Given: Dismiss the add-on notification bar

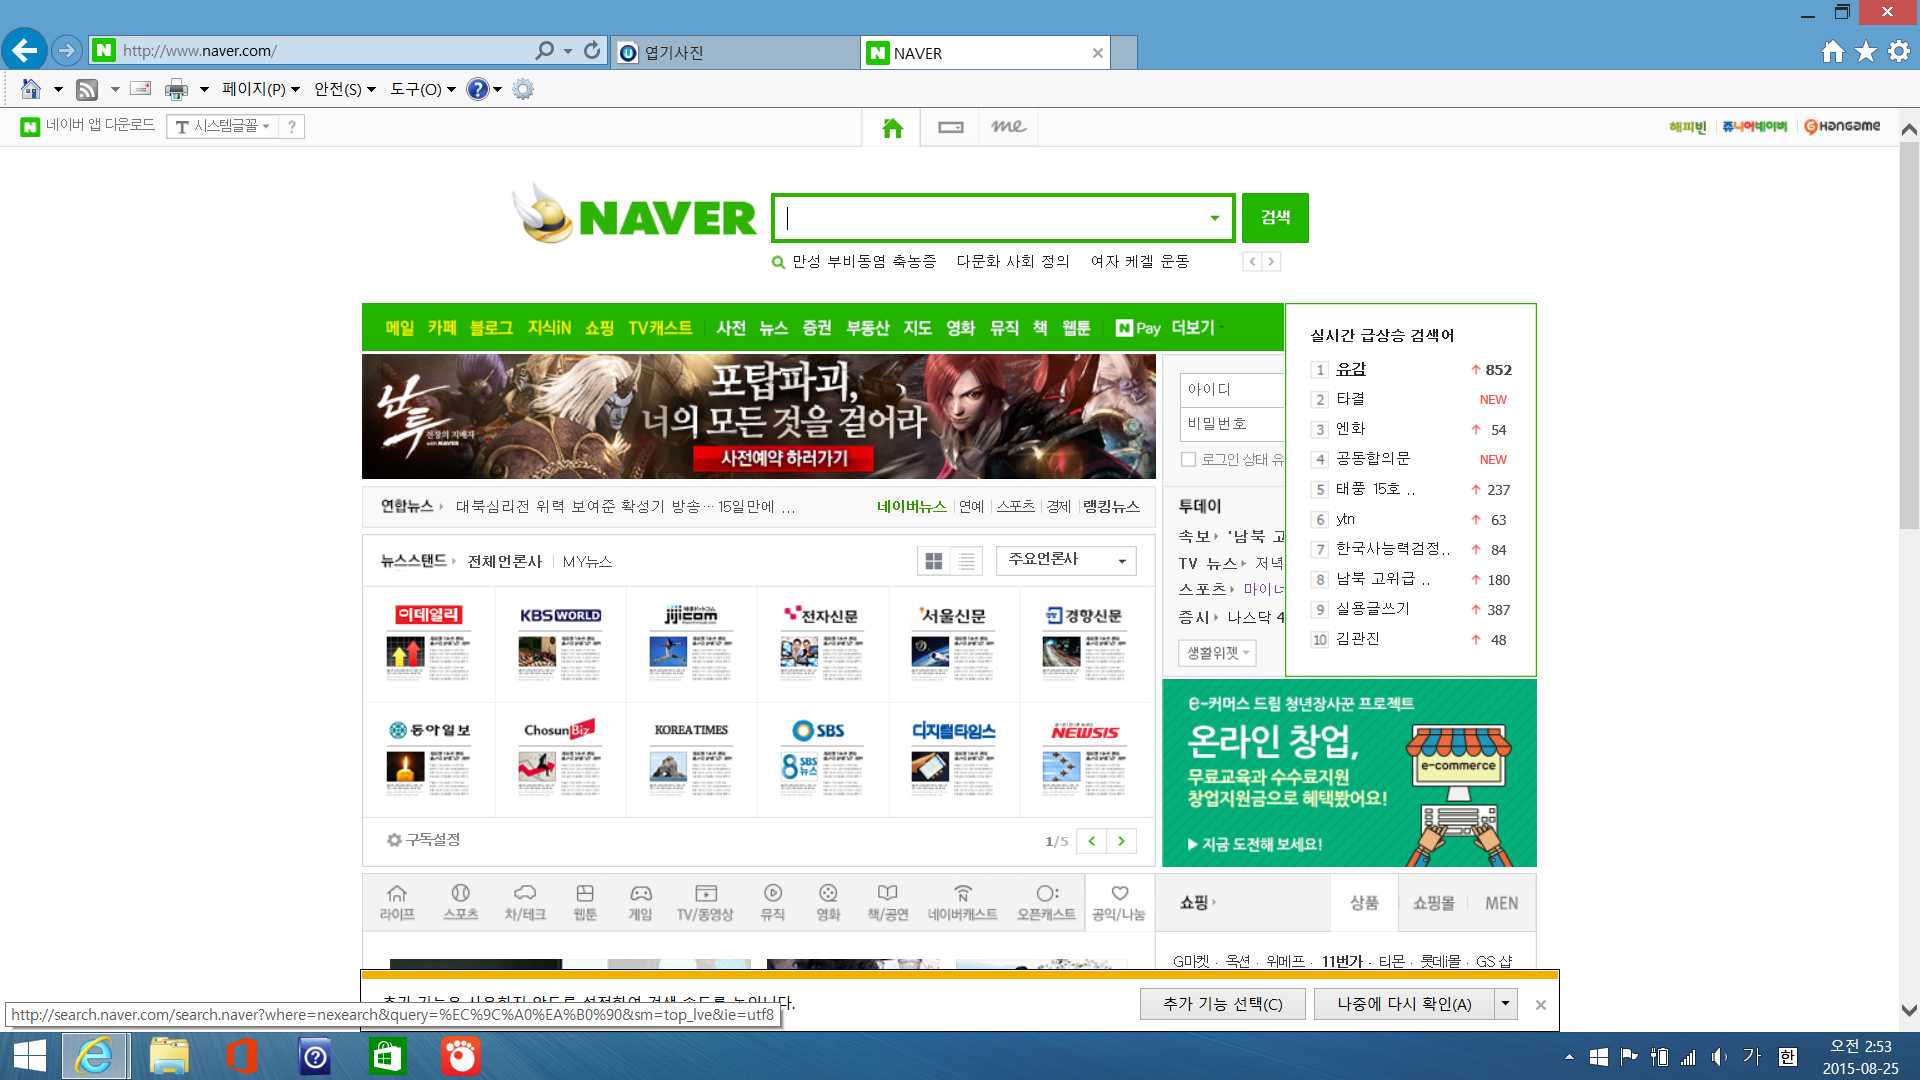Looking at the screenshot, I should pyautogui.click(x=1540, y=1005).
